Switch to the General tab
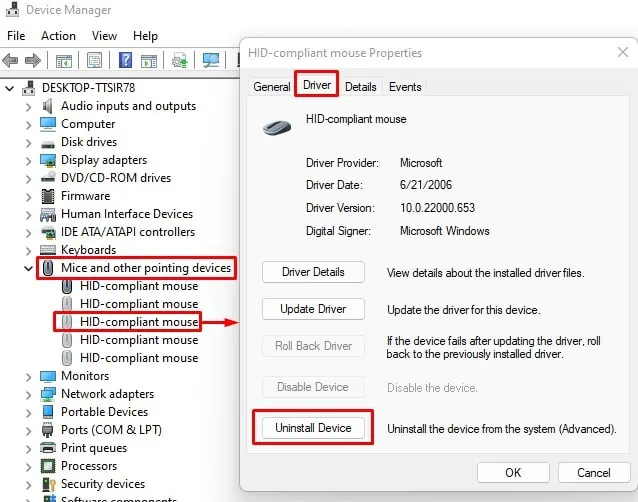This screenshot has height=502, width=638. tap(272, 87)
